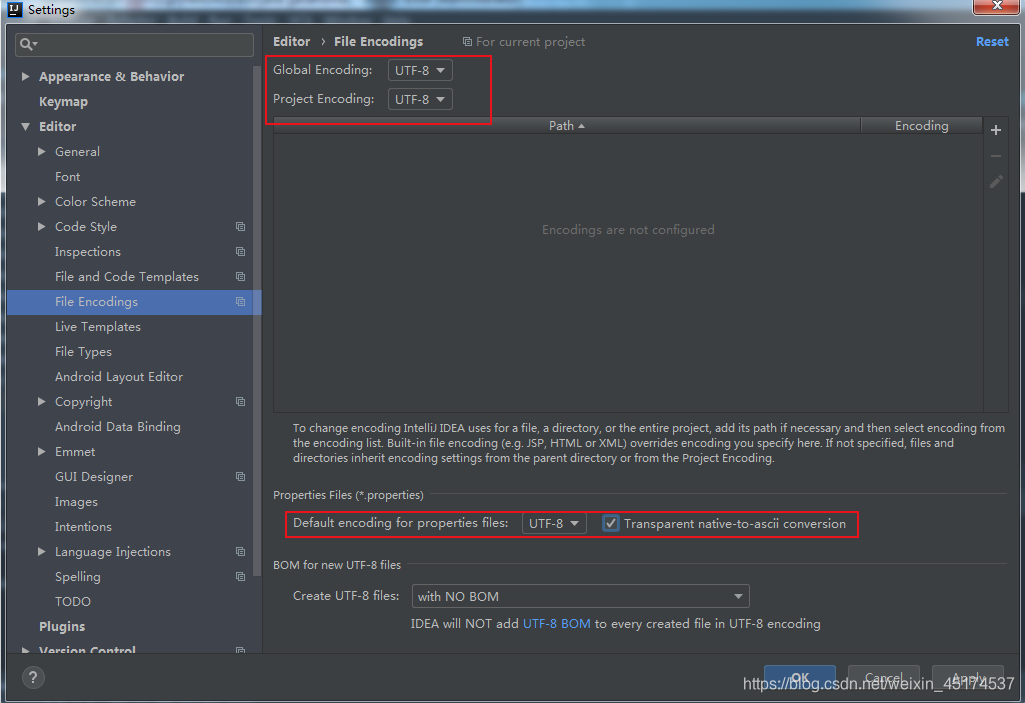Click the project-level icon next to Inspections
The width and height of the screenshot is (1025, 703).
(241, 252)
